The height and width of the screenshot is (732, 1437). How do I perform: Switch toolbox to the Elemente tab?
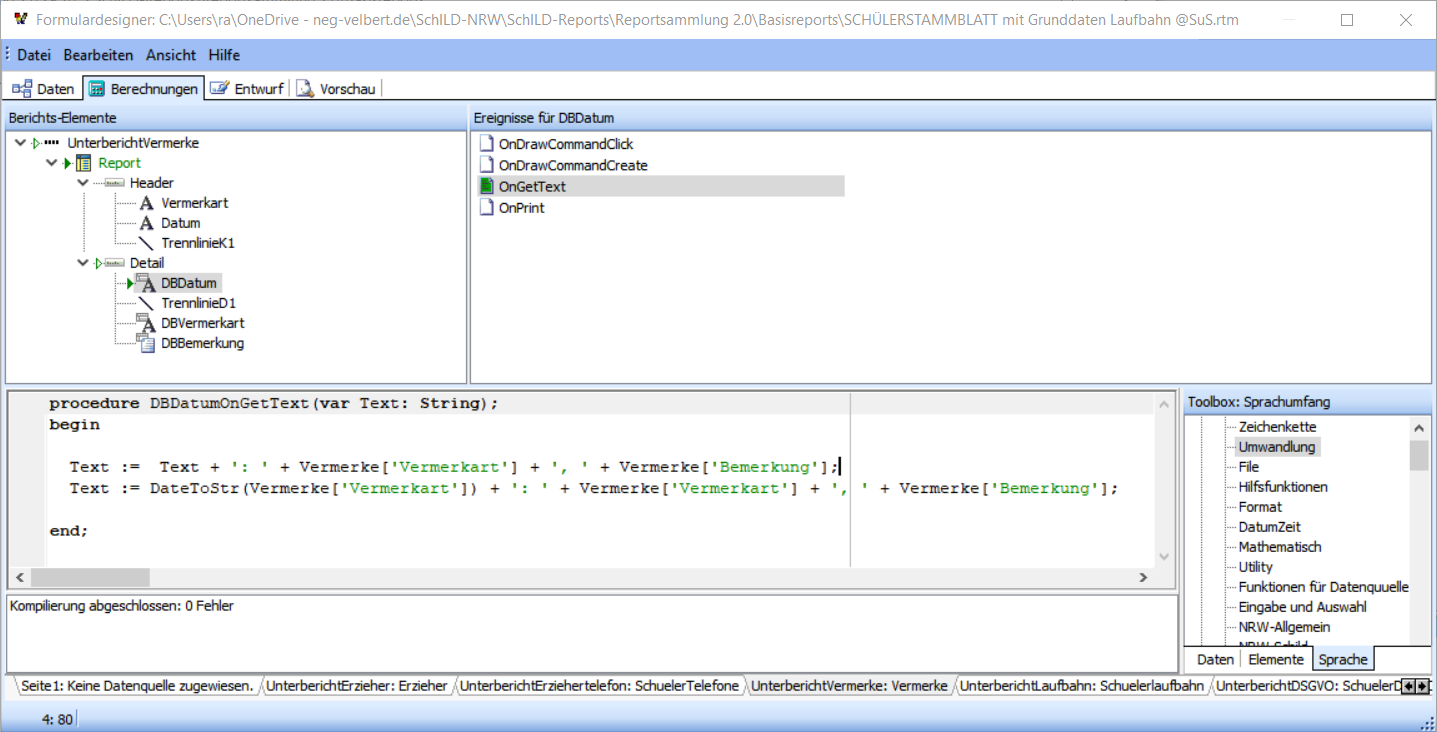(1276, 659)
